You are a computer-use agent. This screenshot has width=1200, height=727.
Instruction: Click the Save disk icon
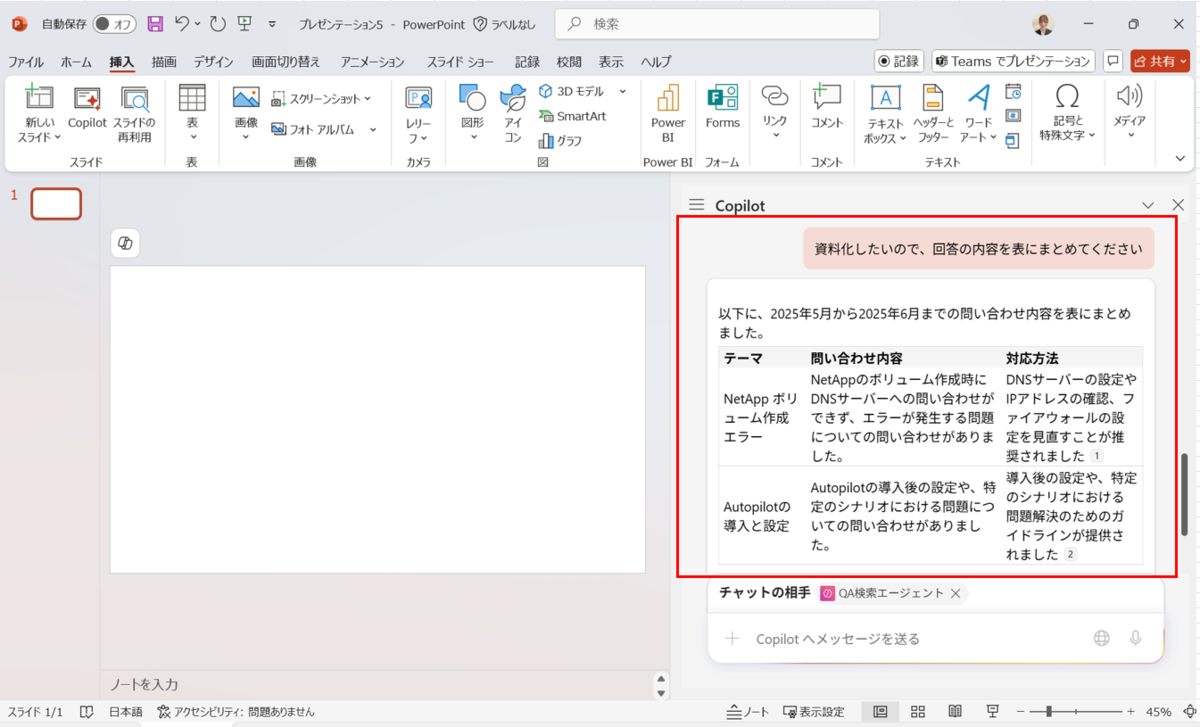tap(155, 23)
